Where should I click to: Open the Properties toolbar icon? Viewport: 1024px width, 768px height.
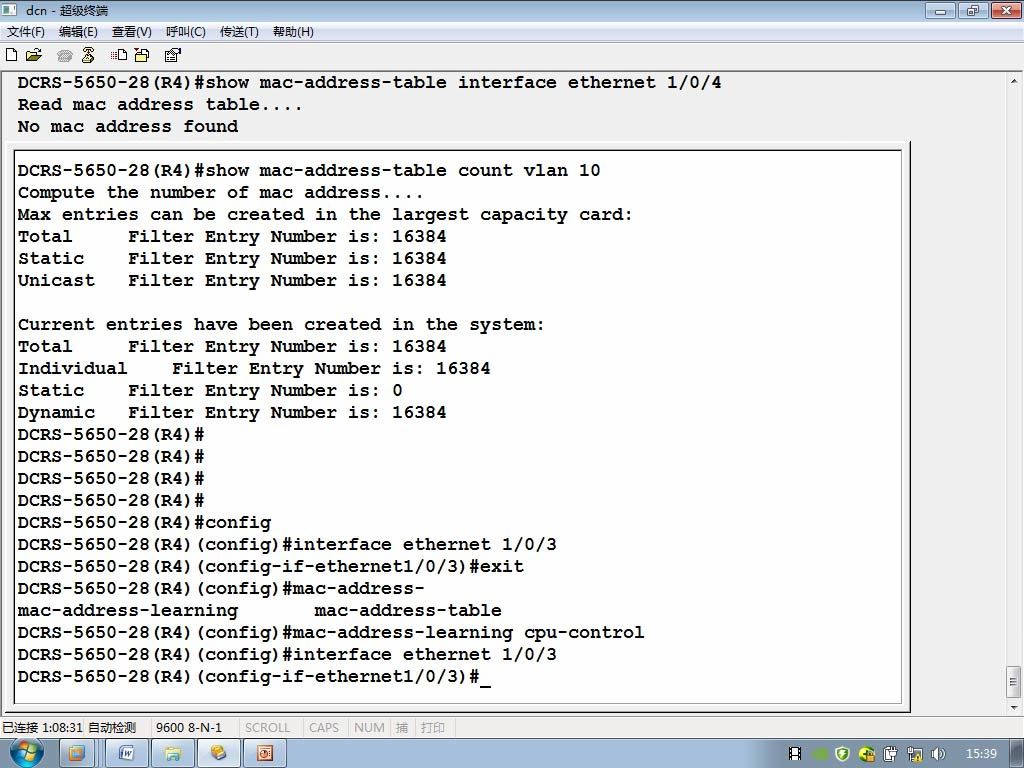click(x=172, y=55)
